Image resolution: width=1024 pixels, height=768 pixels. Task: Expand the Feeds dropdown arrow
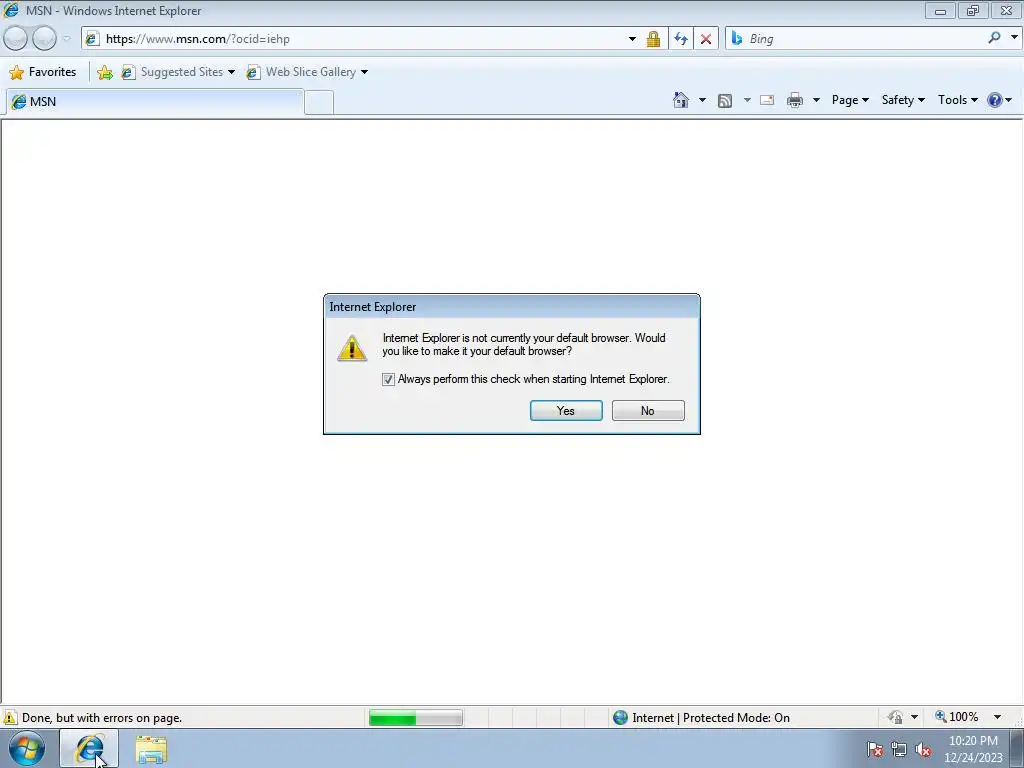[x=746, y=100]
